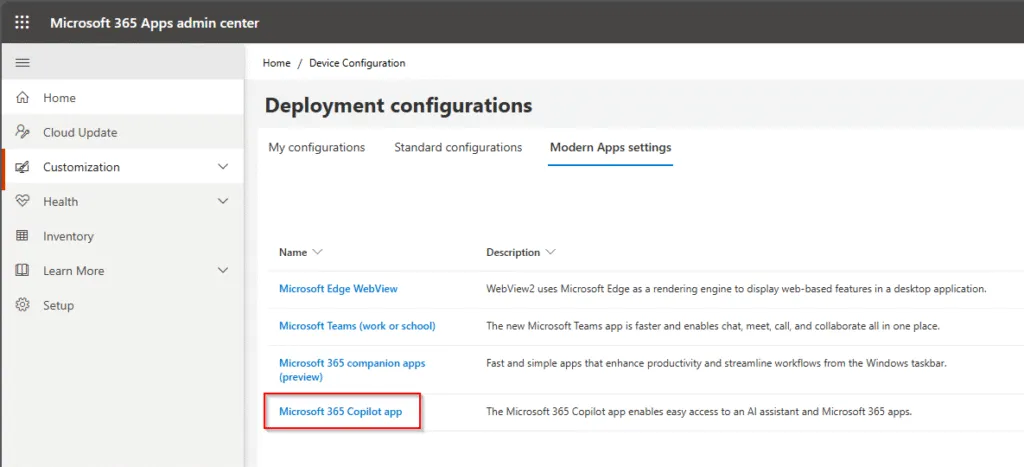Click the Customization sidebar icon
Viewport: 1024px width, 467px height.
(22, 167)
